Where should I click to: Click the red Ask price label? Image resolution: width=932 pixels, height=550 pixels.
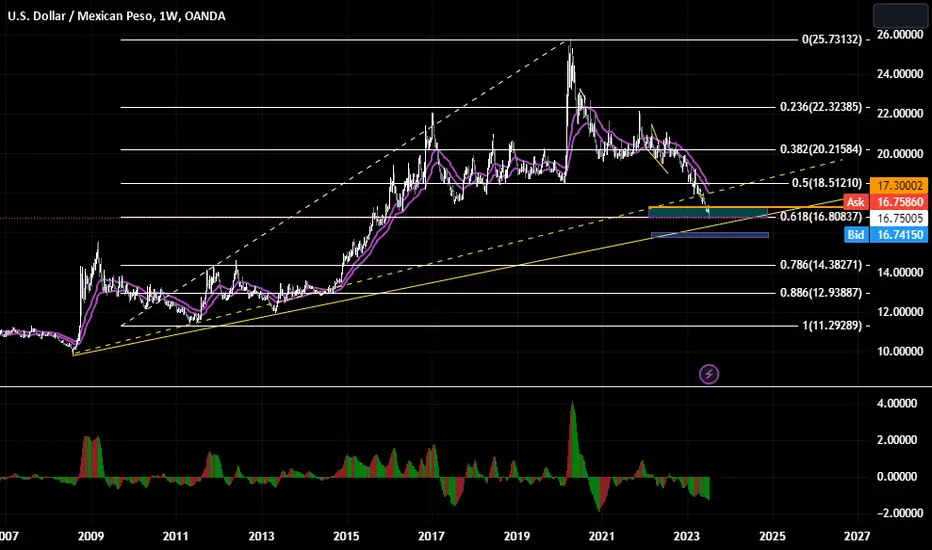tap(856, 202)
